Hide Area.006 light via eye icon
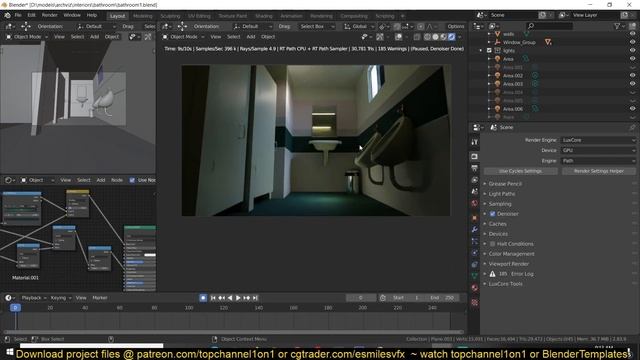The width and height of the screenshot is (640, 360). click(x=632, y=109)
